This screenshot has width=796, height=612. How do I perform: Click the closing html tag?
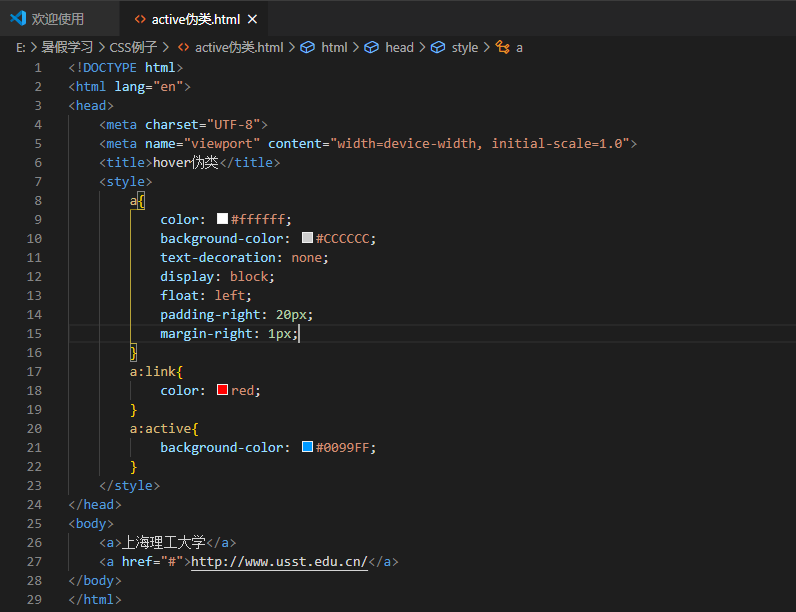(95, 600)
